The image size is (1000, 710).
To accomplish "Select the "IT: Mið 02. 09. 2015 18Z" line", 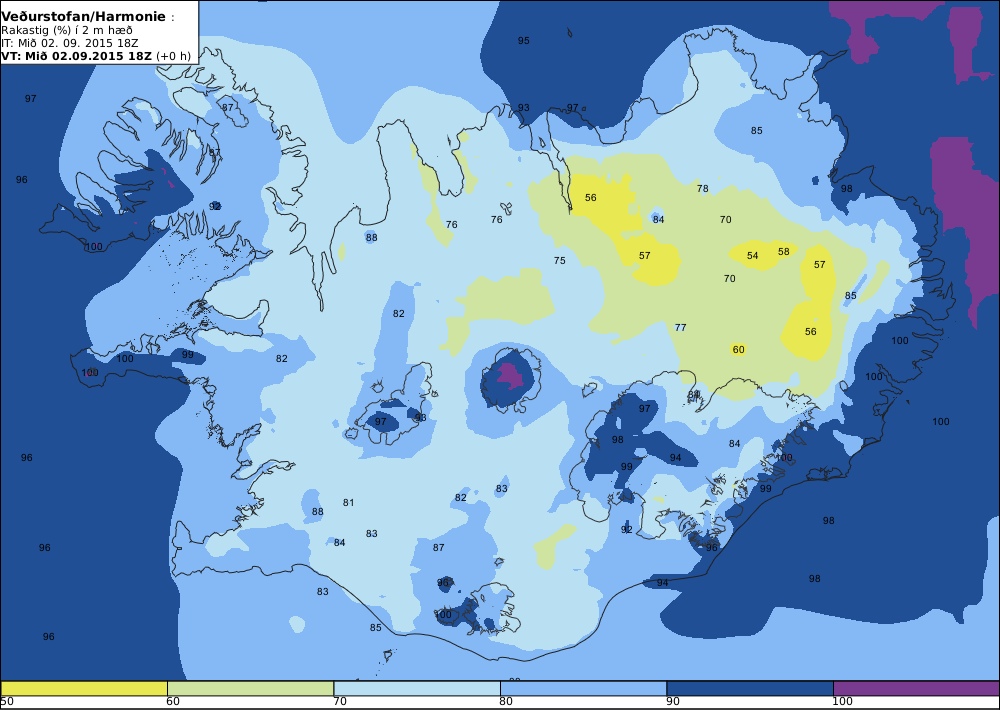I will tap(70, 43).
